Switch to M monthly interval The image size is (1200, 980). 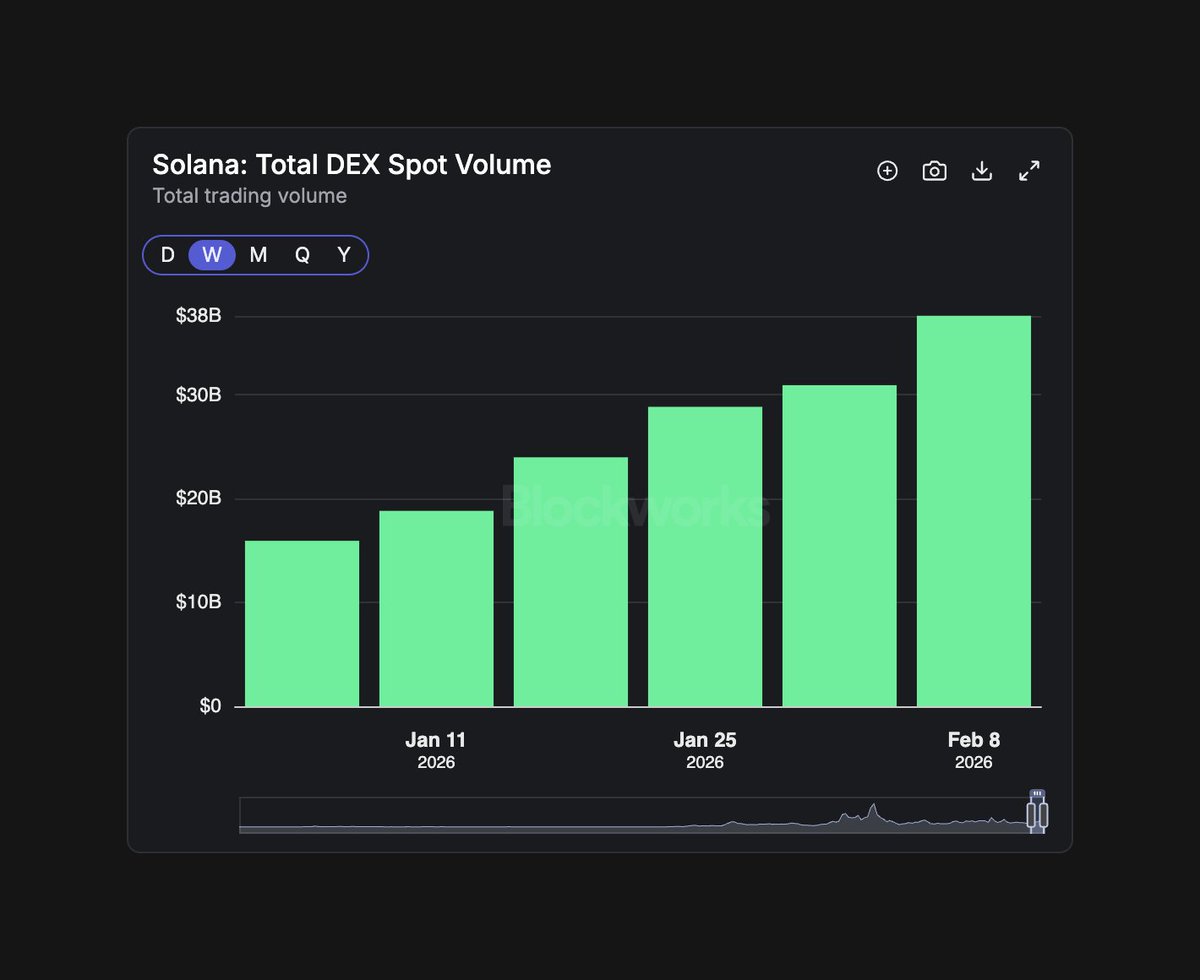(258, 255)
